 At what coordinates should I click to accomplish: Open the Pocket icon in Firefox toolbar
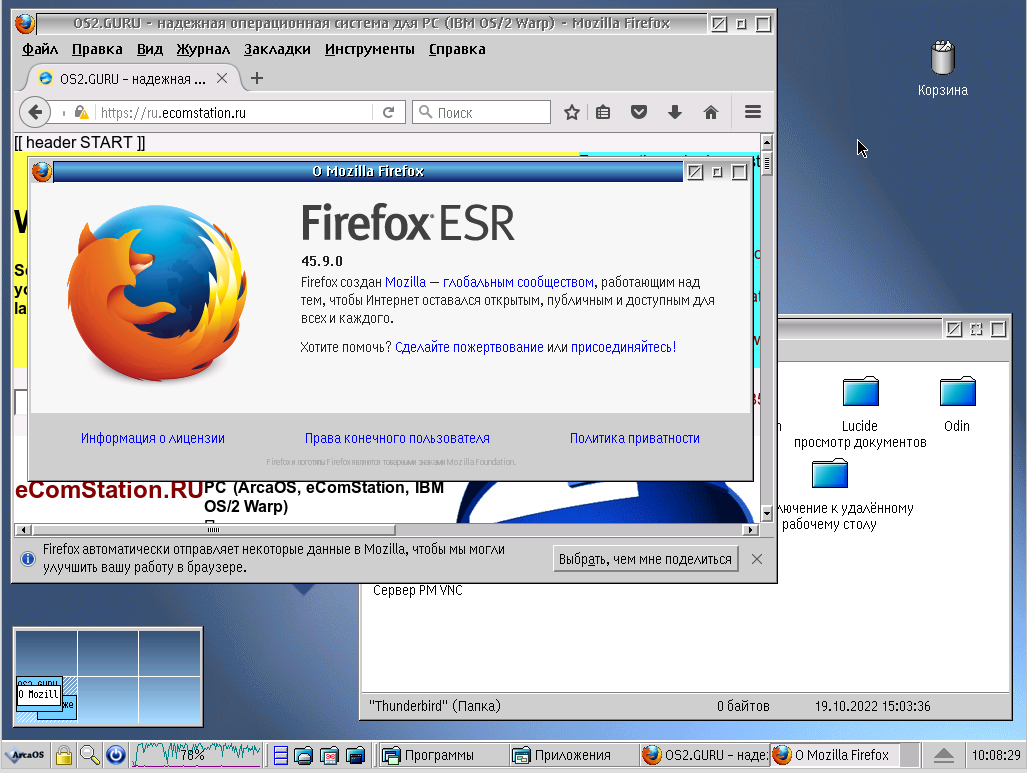639,112
